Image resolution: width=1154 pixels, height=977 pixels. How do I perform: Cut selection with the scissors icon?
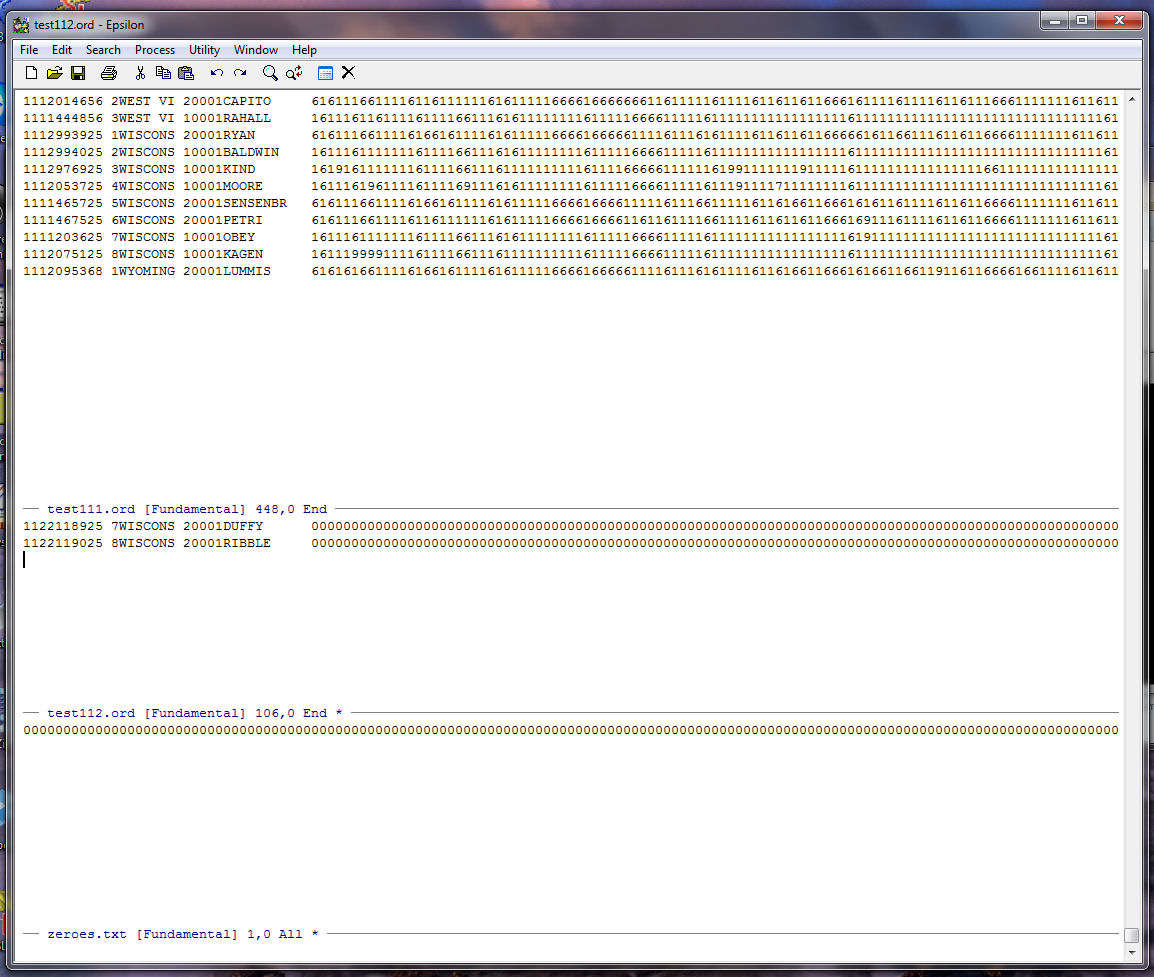pos(140,73)
